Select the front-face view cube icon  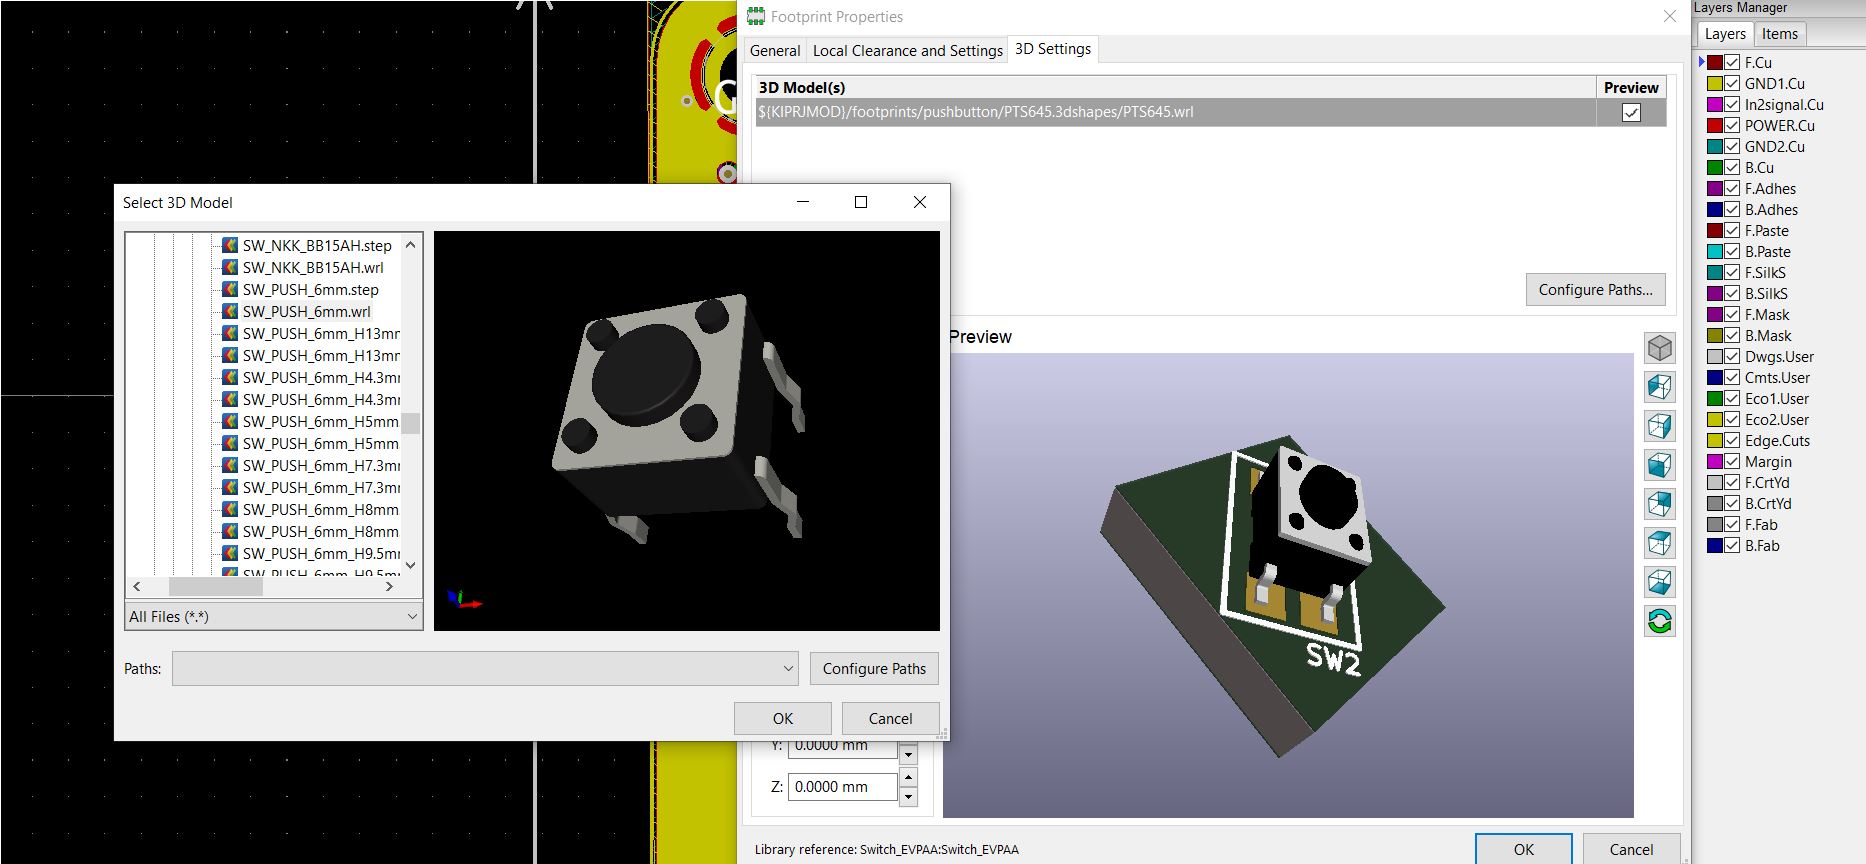(1659, 465)
